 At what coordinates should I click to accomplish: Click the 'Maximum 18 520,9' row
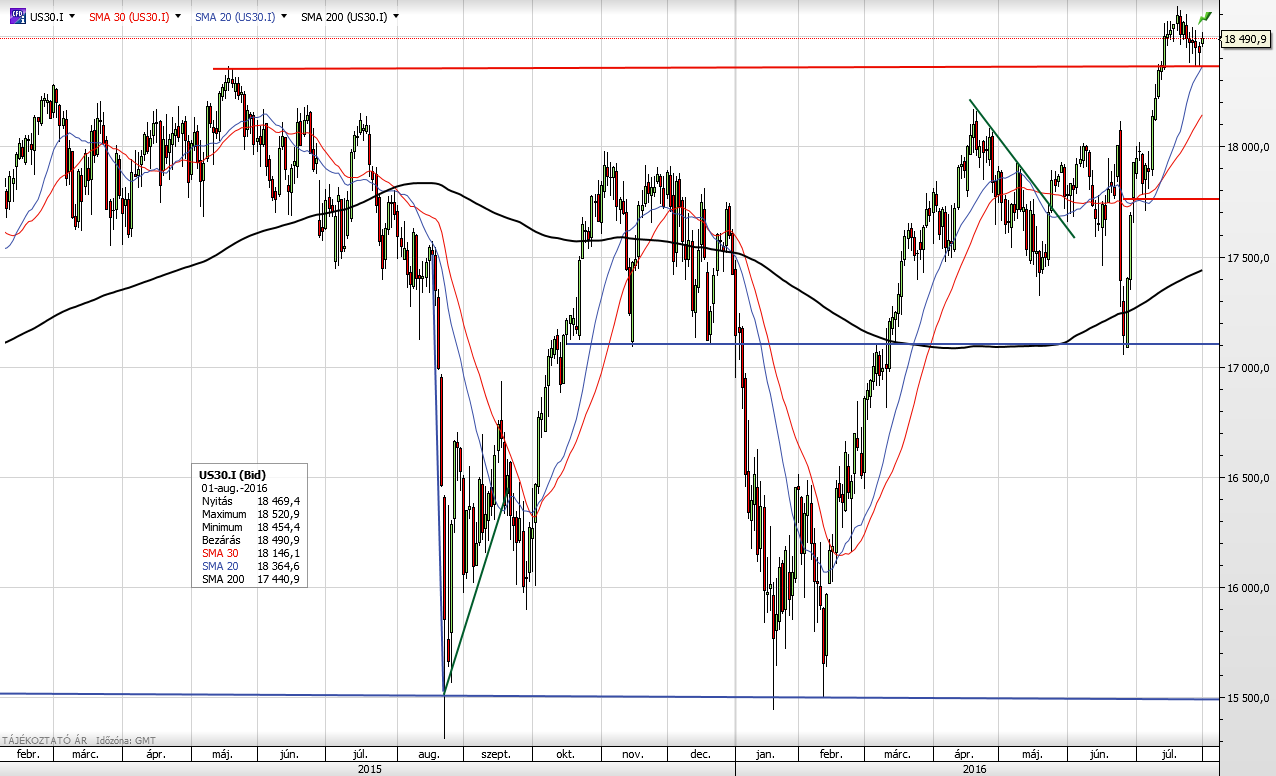pyautogui.click(x=251, y=513)
